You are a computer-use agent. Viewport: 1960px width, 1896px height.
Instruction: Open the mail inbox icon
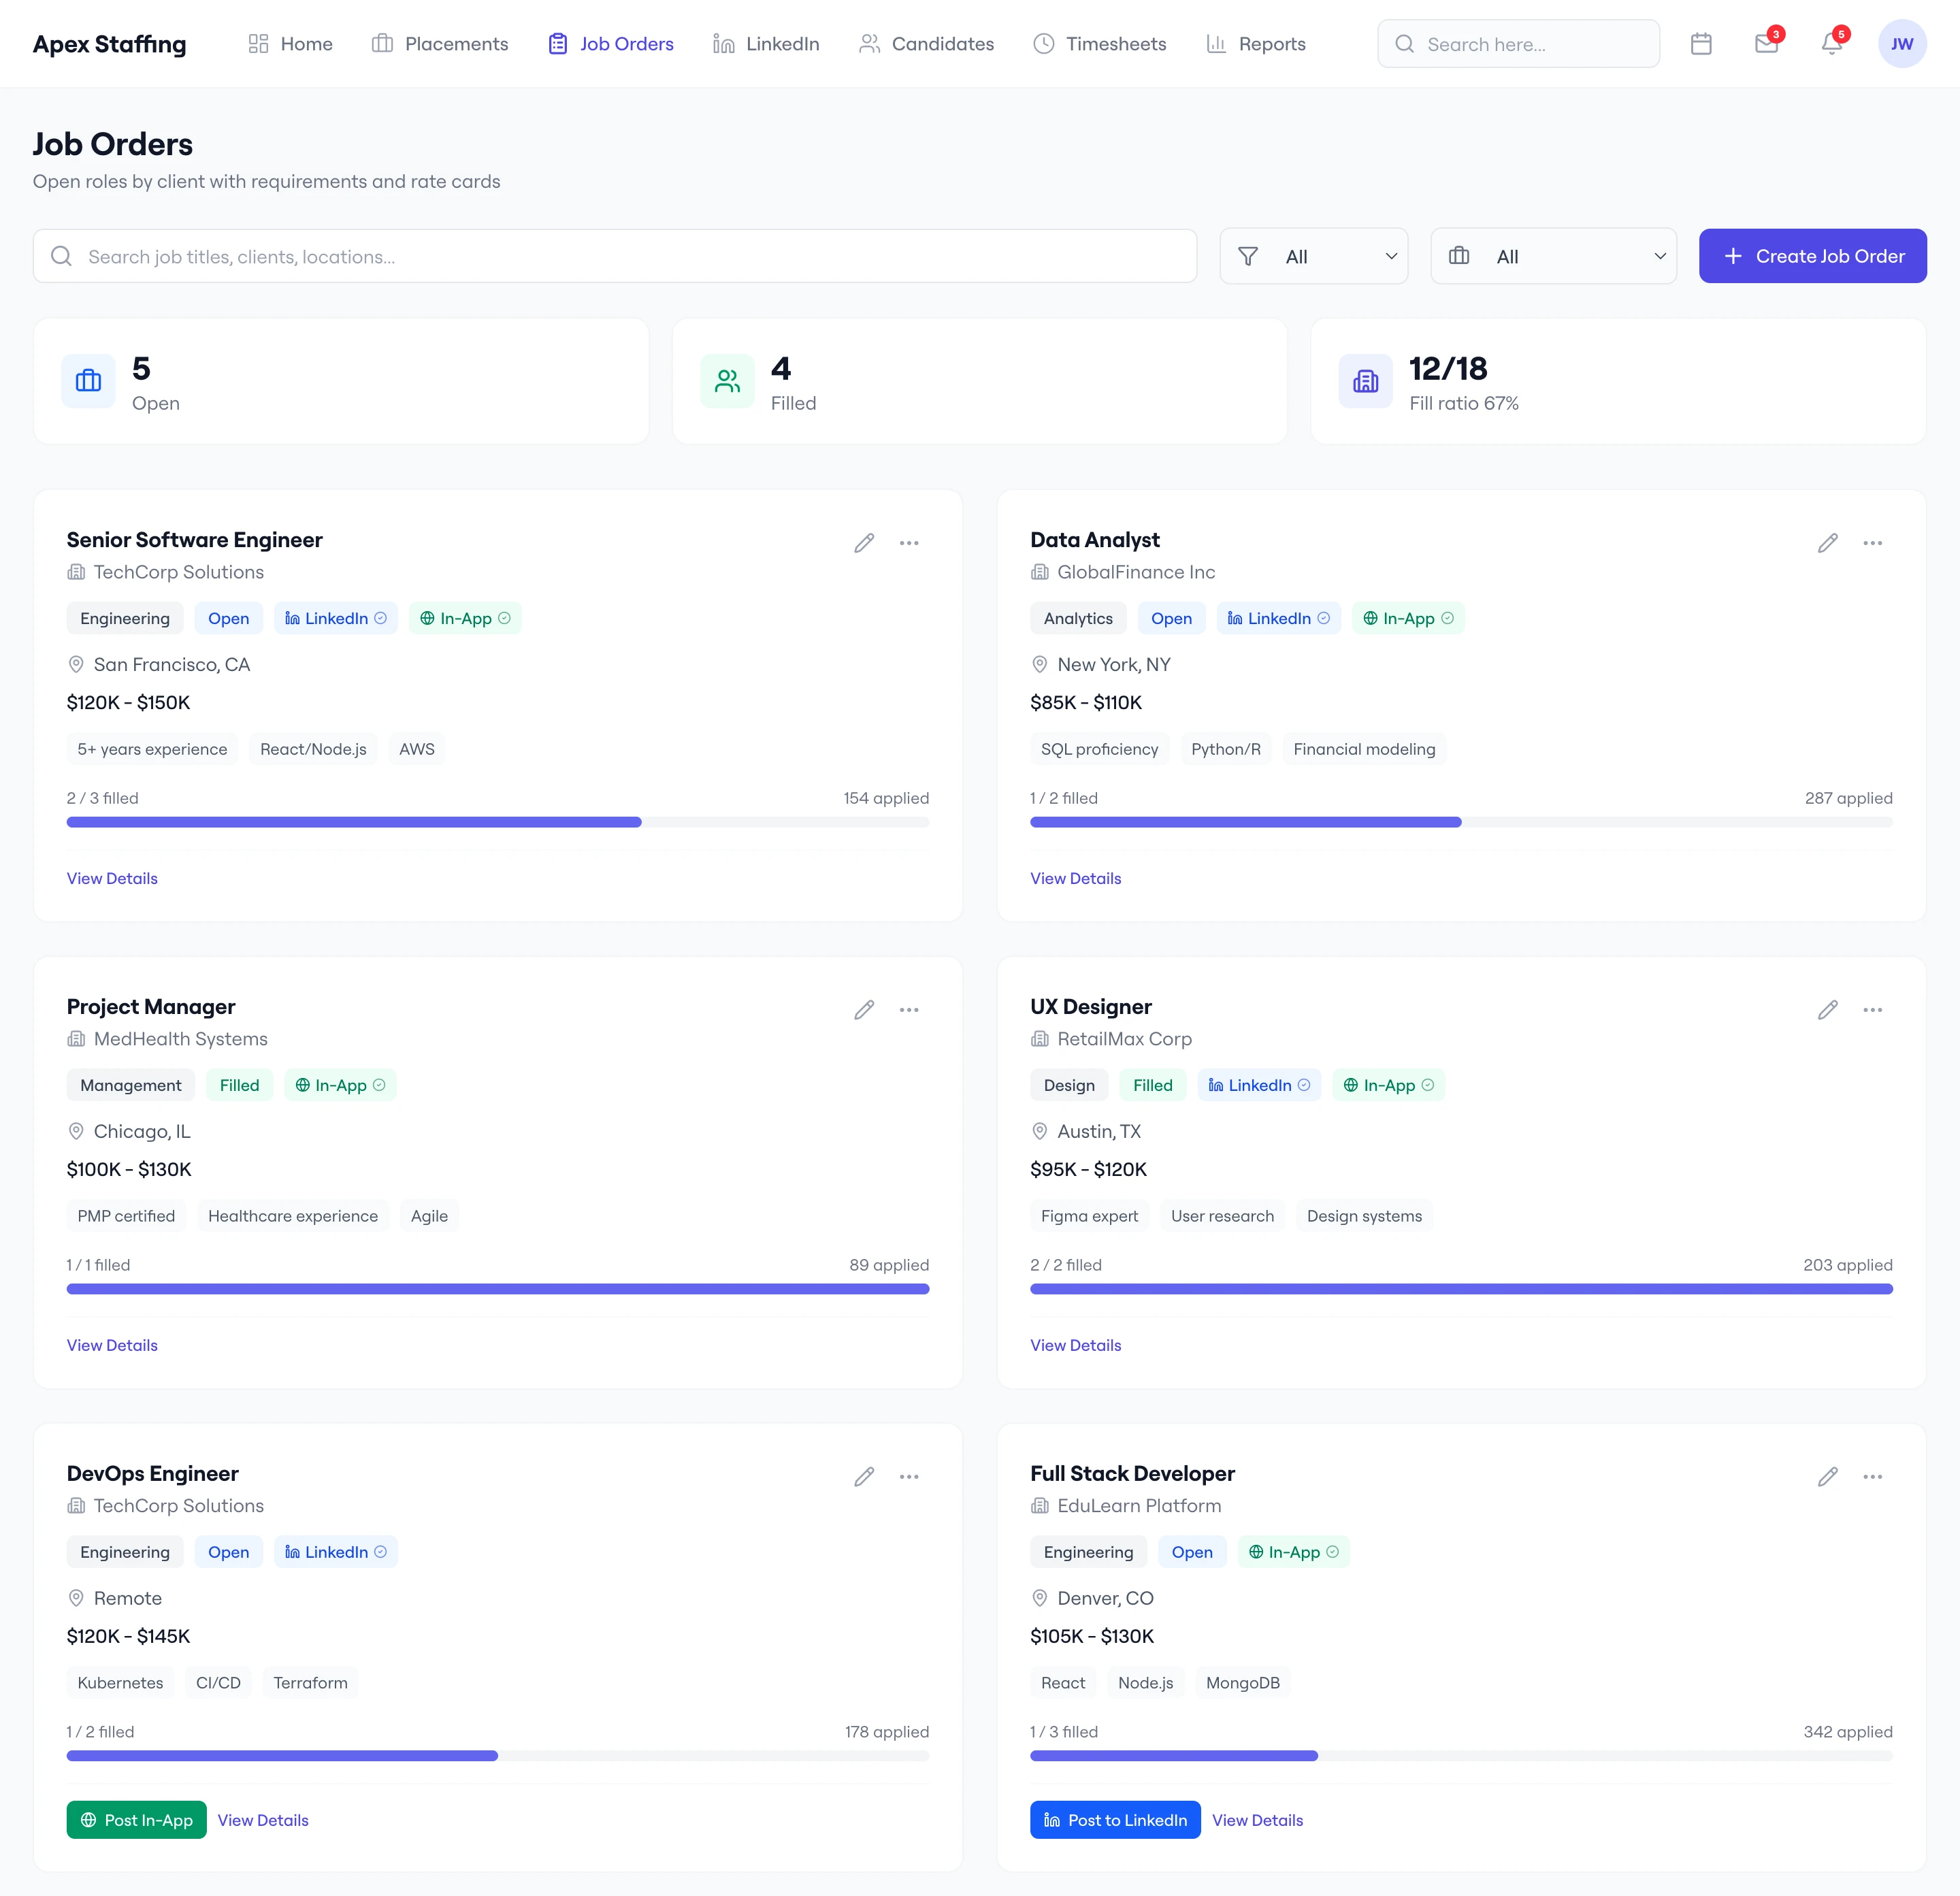coord(1766,44)
